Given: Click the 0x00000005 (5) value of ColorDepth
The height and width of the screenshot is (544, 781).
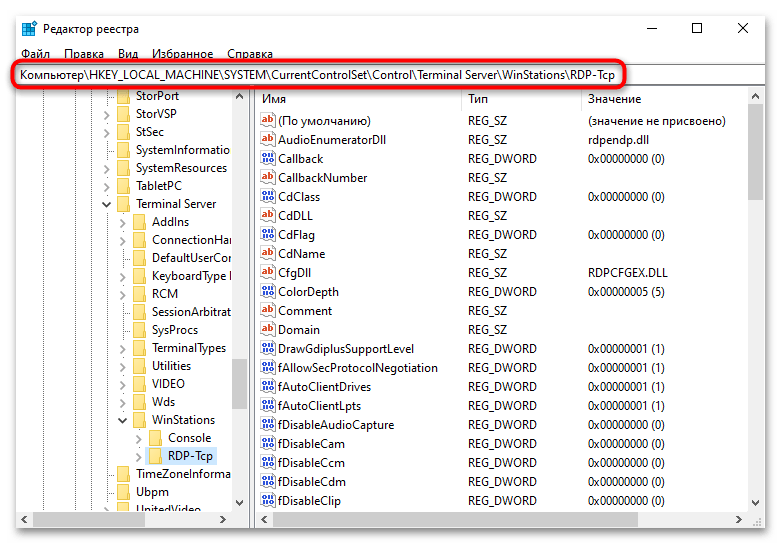Looking at the screenshot, I should point(626,291).
